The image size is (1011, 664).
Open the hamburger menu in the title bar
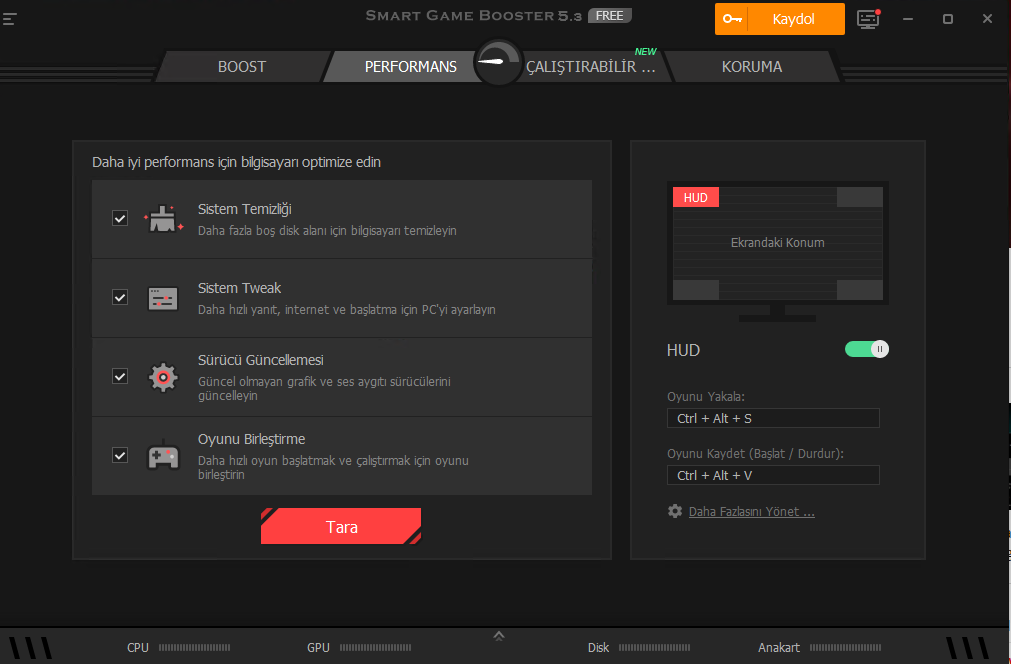pyautogui.click(x=10, y=19)
